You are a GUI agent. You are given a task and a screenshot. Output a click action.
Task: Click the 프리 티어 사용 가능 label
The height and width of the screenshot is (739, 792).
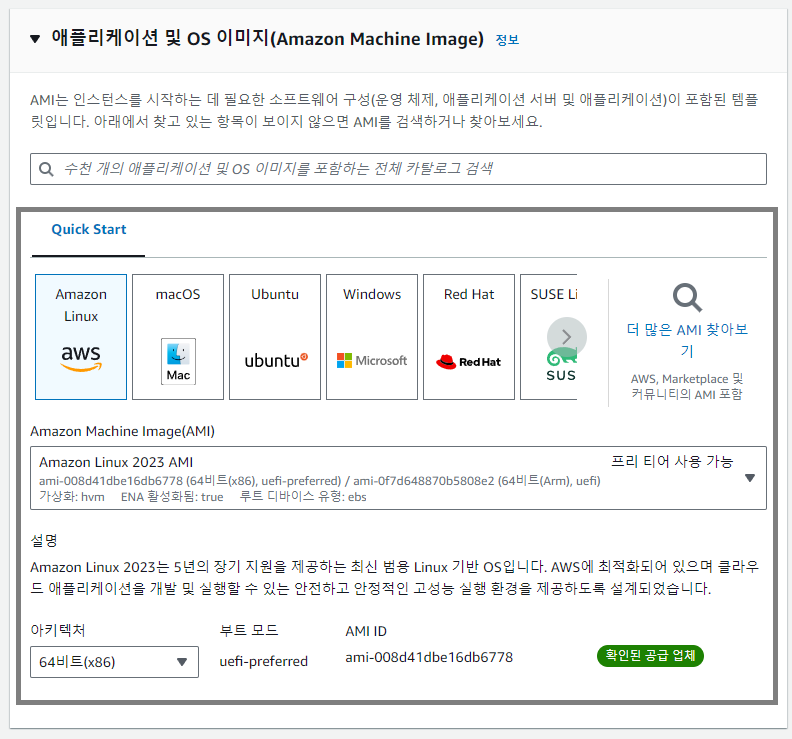672,461
